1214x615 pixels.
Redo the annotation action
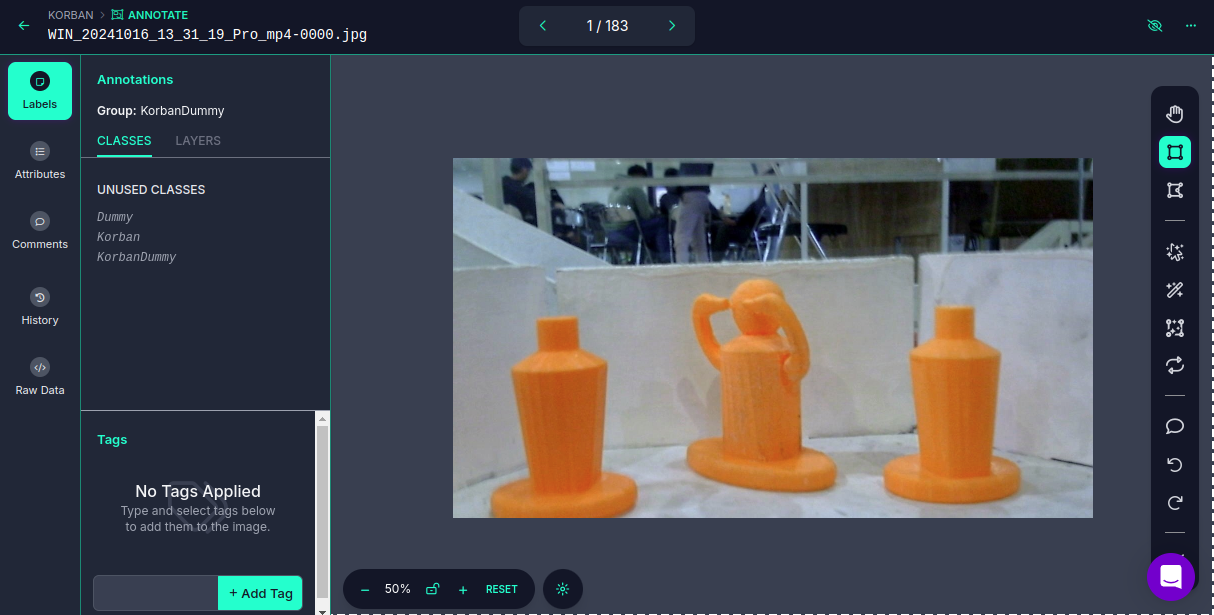tap(1175, 503)
